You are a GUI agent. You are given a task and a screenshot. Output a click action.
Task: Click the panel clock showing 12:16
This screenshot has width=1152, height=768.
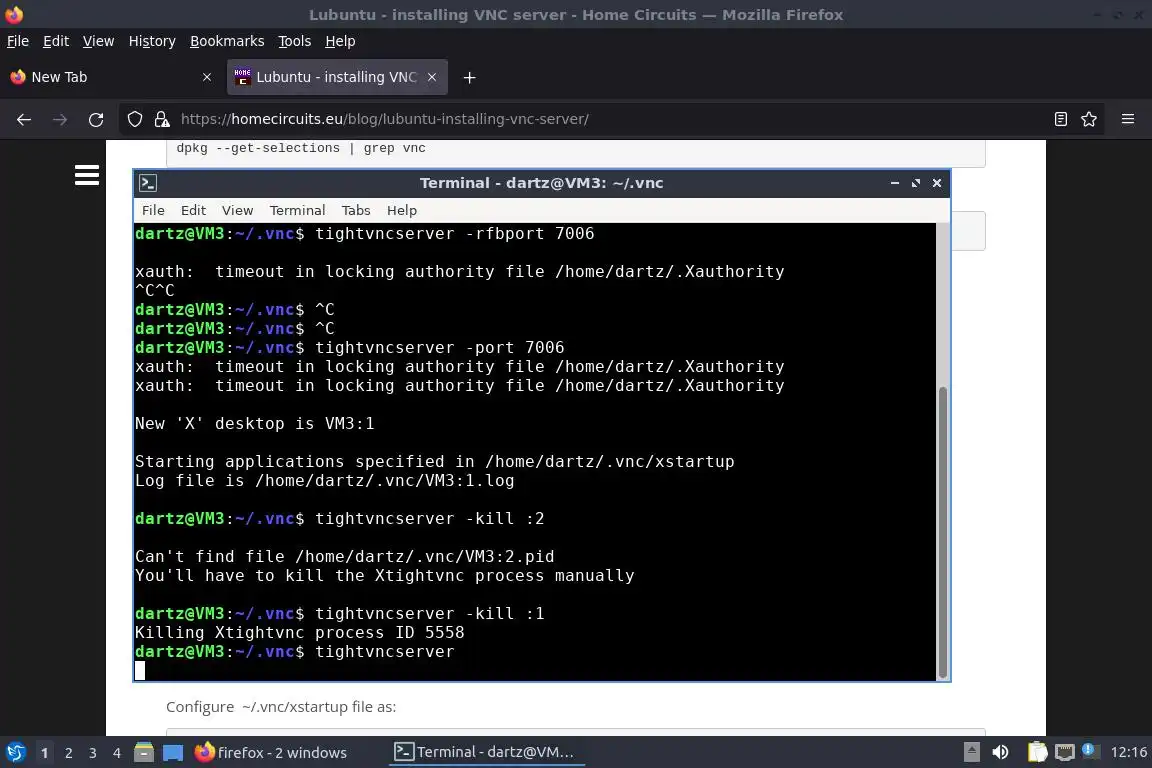(1128, 752)
